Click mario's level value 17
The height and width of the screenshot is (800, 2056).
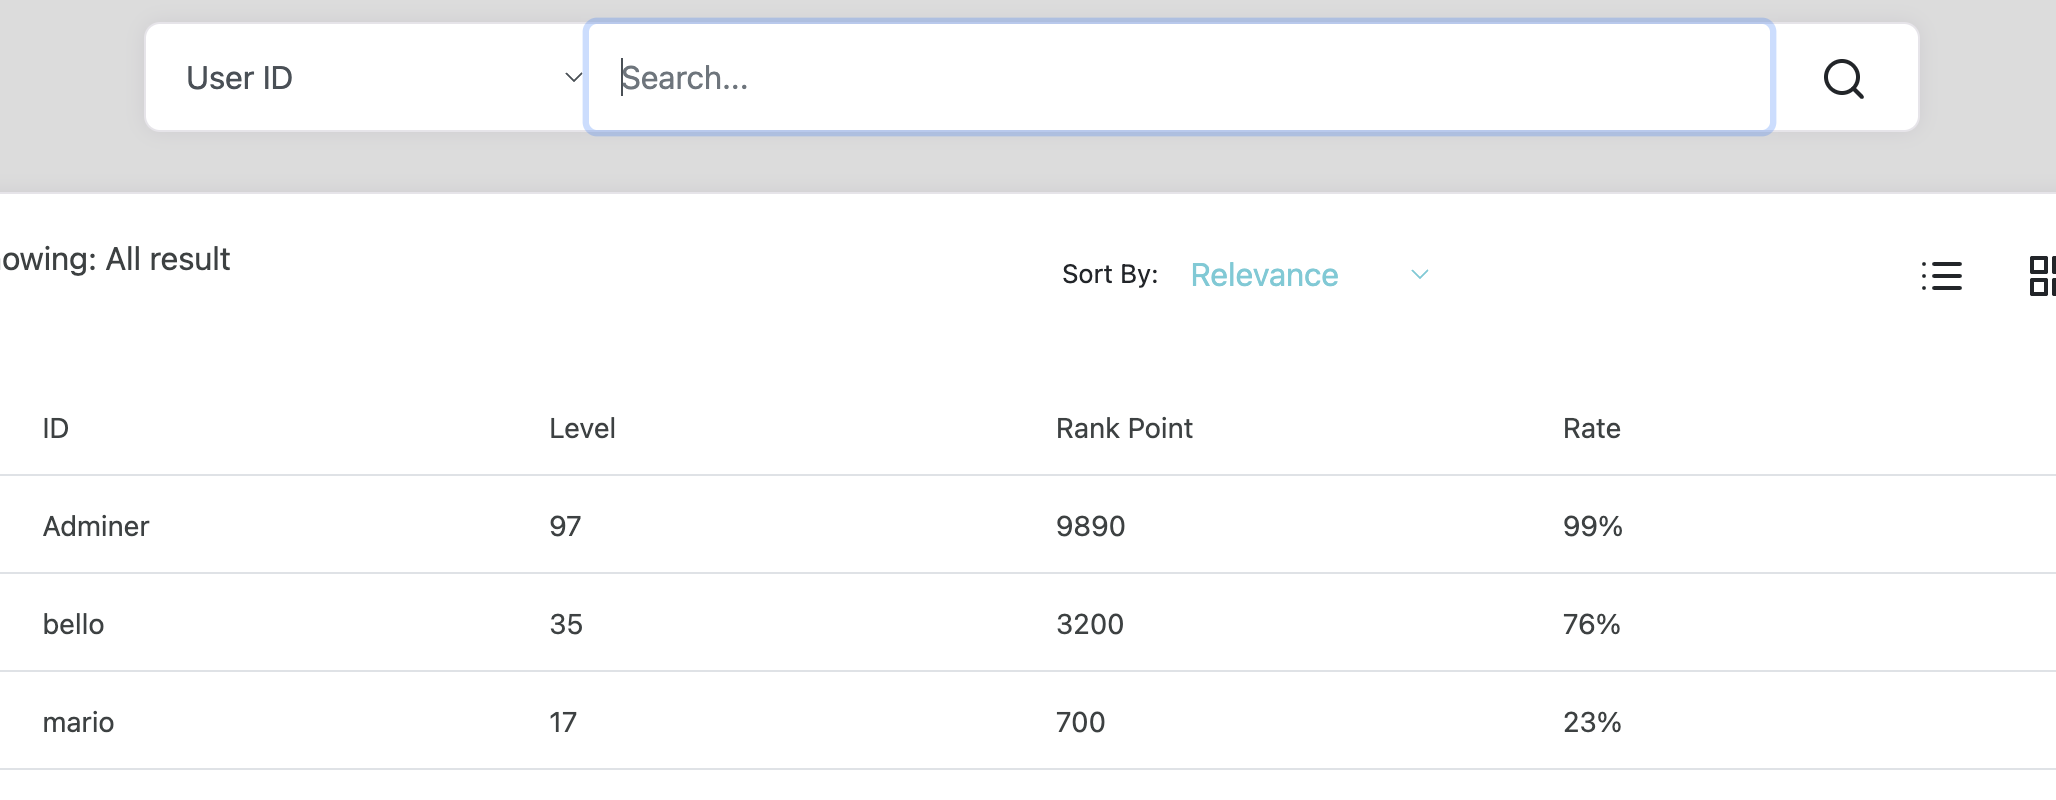(x=563, y=722)
